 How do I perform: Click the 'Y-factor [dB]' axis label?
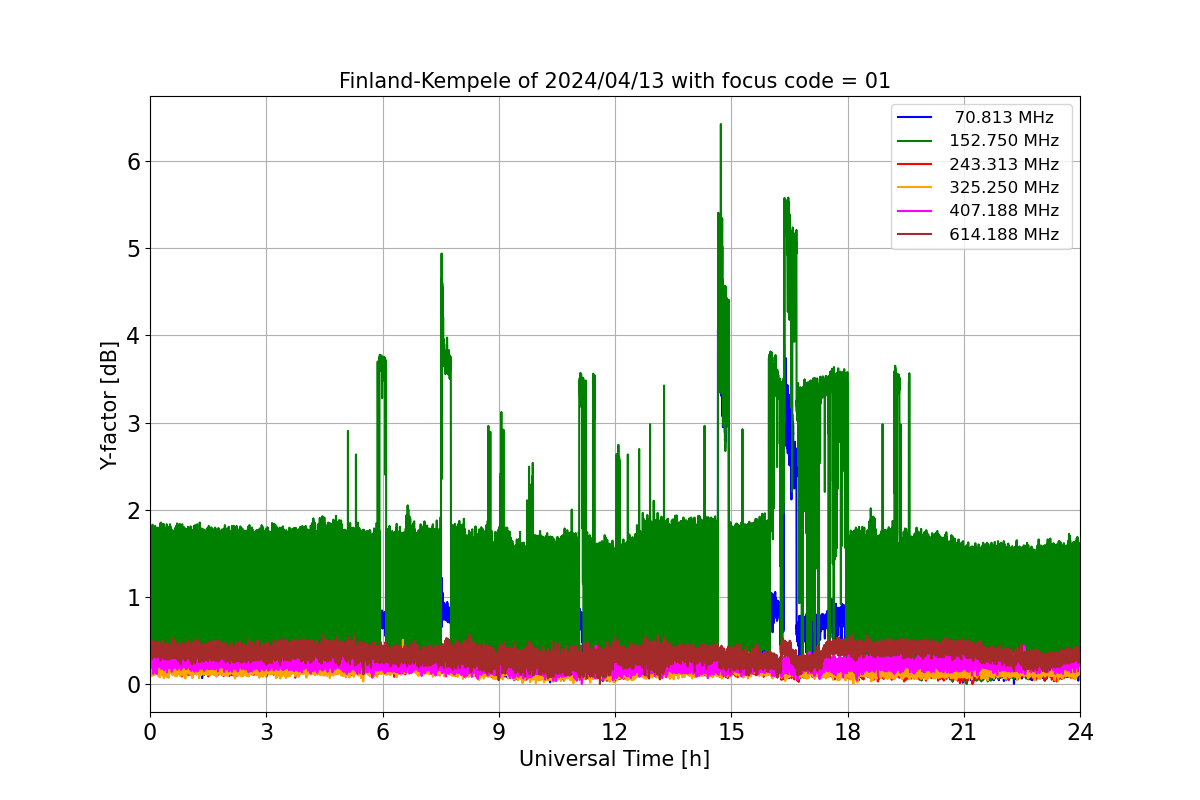(109, 405)
